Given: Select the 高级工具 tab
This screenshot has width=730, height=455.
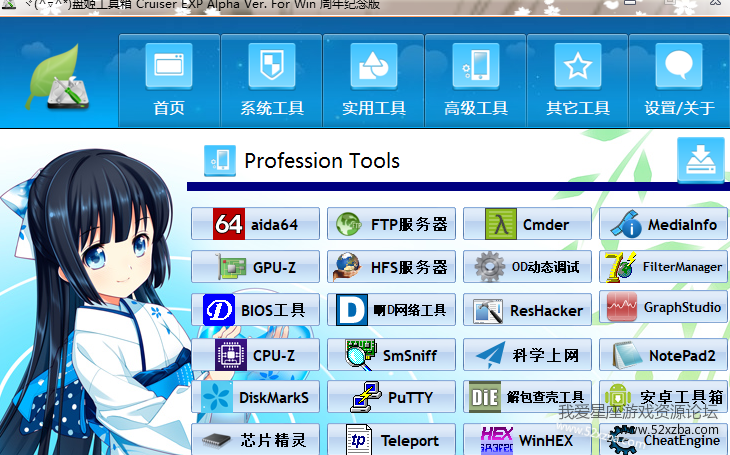Looking at the screenshot, I should click(475, 80).
